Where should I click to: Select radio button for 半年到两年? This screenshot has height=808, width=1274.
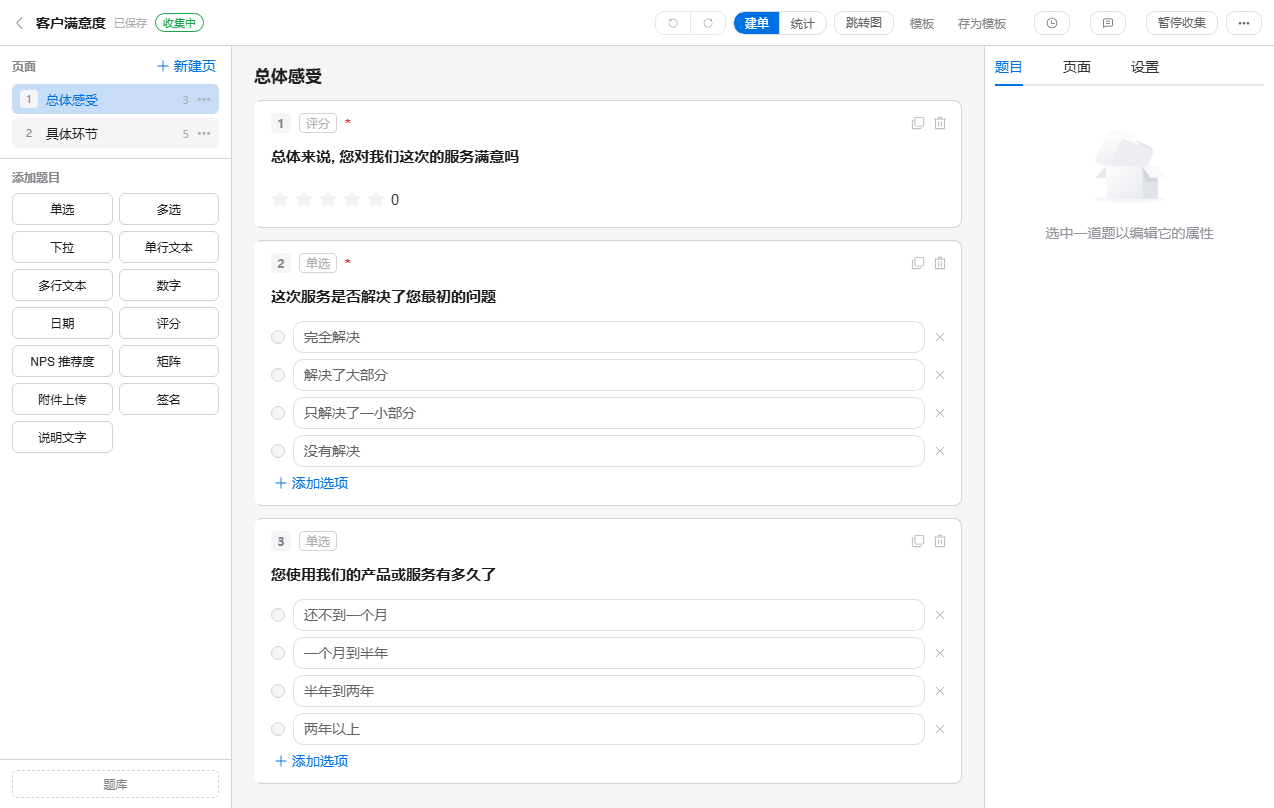[x=278, y=691]
